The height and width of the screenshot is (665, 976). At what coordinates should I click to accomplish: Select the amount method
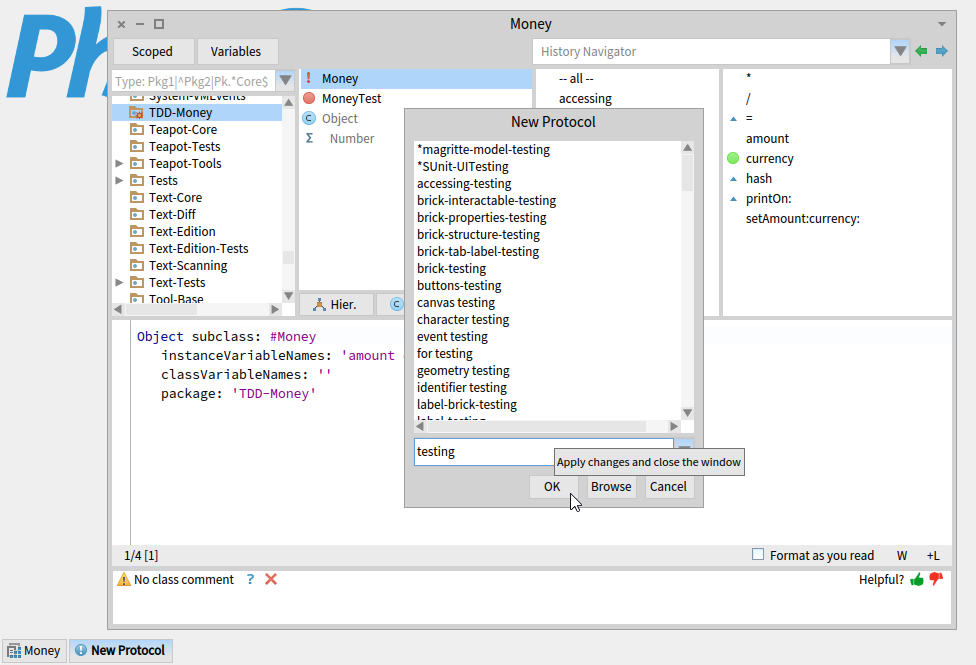pos(767,138)
